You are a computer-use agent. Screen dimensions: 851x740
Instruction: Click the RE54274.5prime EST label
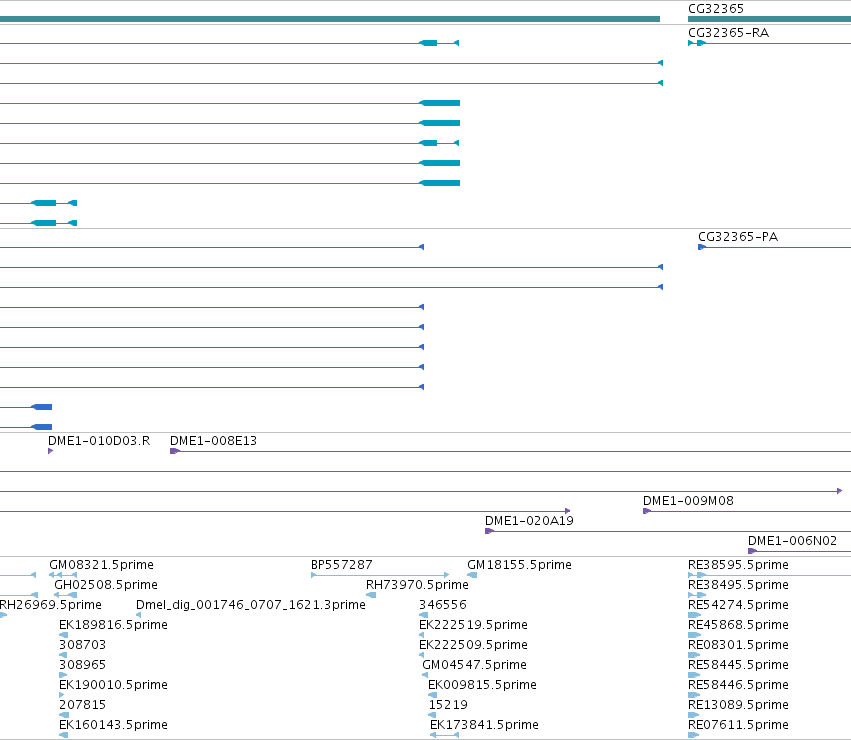(x=738, y=605)
